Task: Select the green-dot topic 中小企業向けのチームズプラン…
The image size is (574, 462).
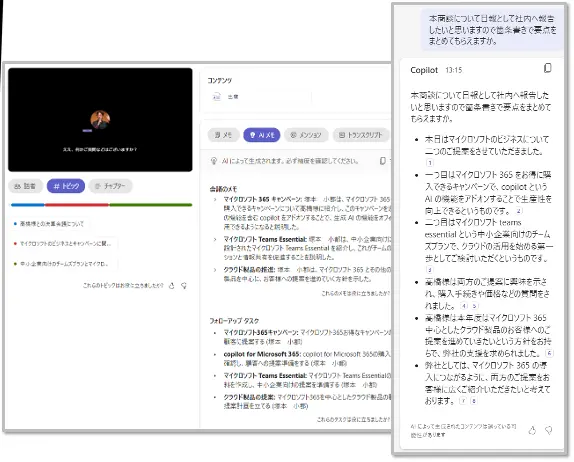Action: point(63,264)
